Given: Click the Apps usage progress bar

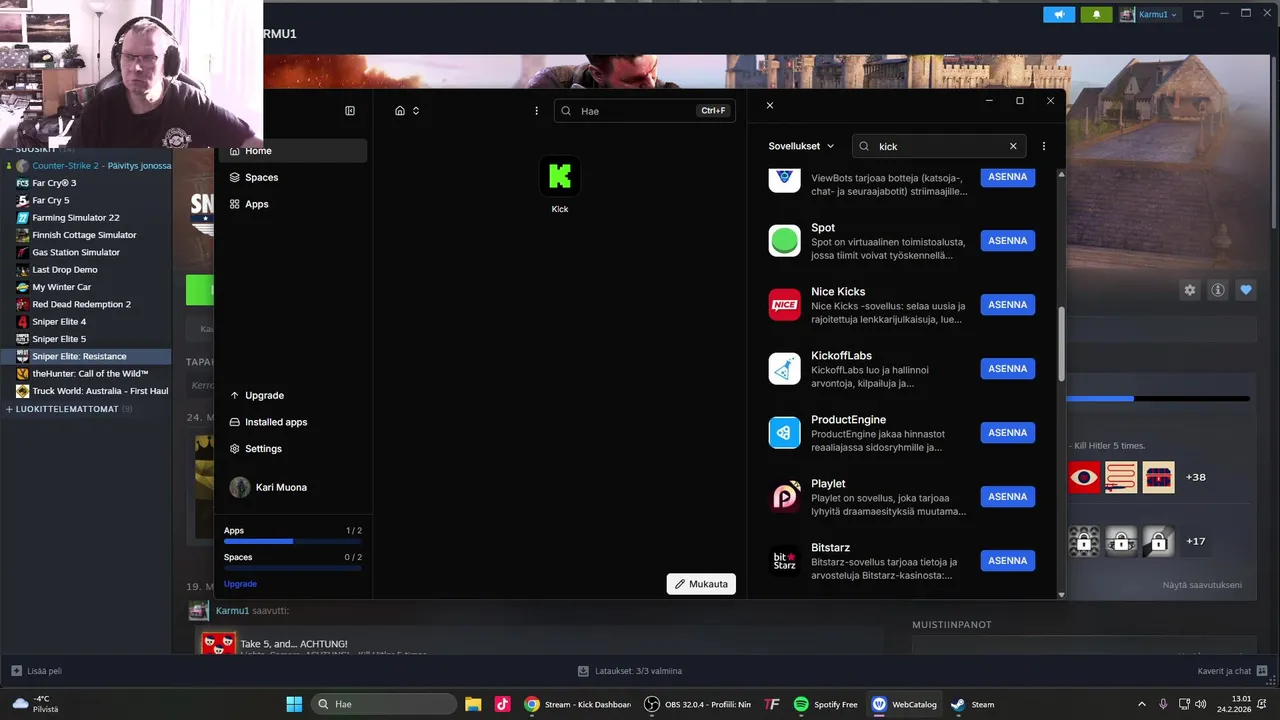Looking at the screenshot, I should pyautogui.click(x=293, y=541).
